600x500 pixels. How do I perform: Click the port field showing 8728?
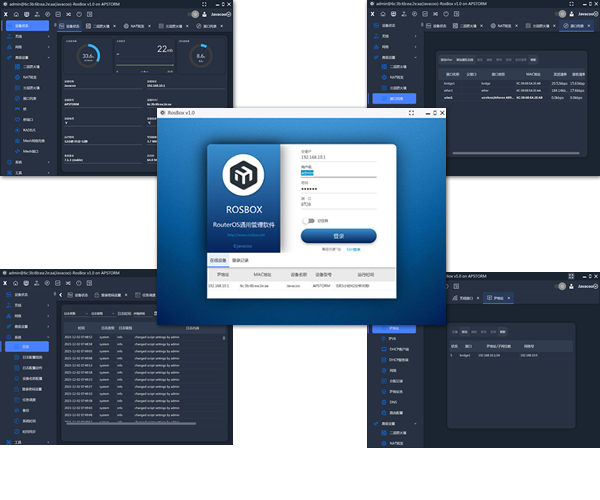(338, 204)
